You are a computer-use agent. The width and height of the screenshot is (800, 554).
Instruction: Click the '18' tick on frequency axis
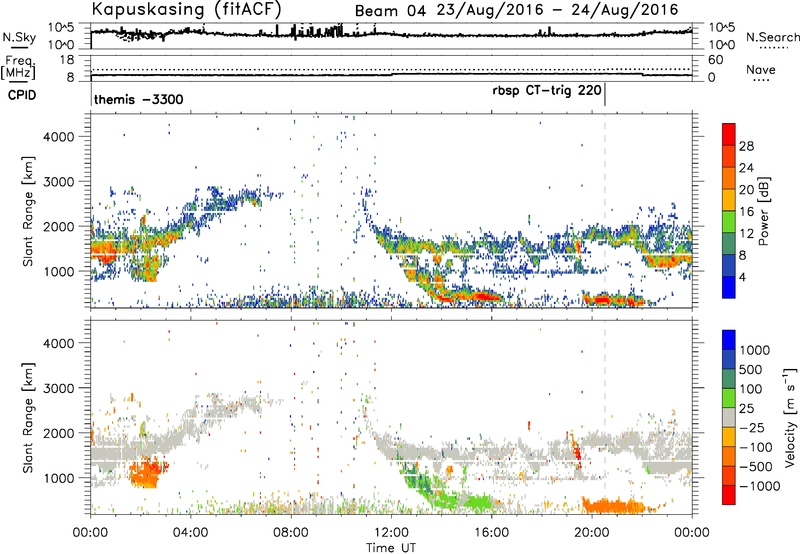coord(66,60)
